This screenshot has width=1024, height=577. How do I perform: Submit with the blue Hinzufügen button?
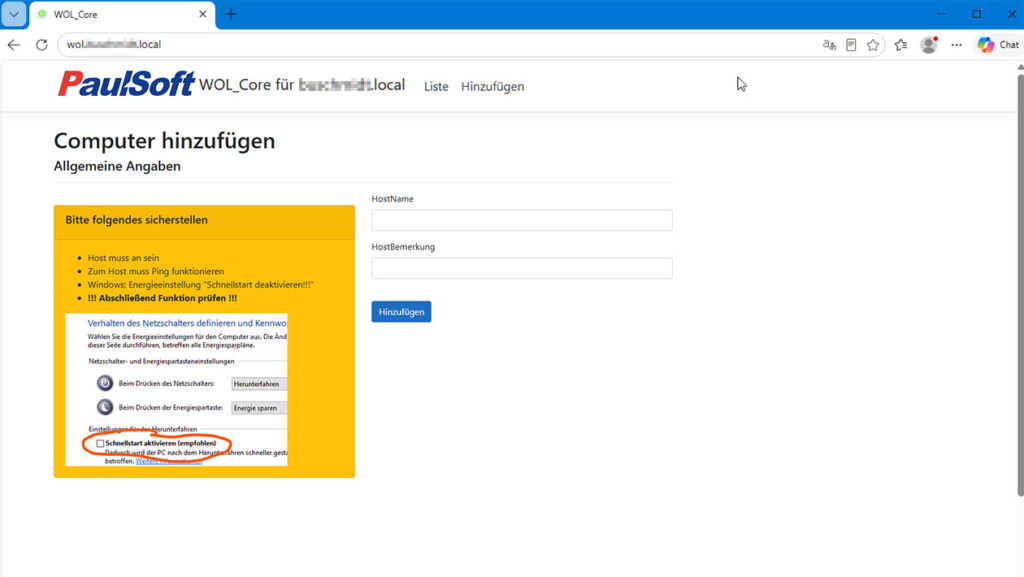point(401,311)
